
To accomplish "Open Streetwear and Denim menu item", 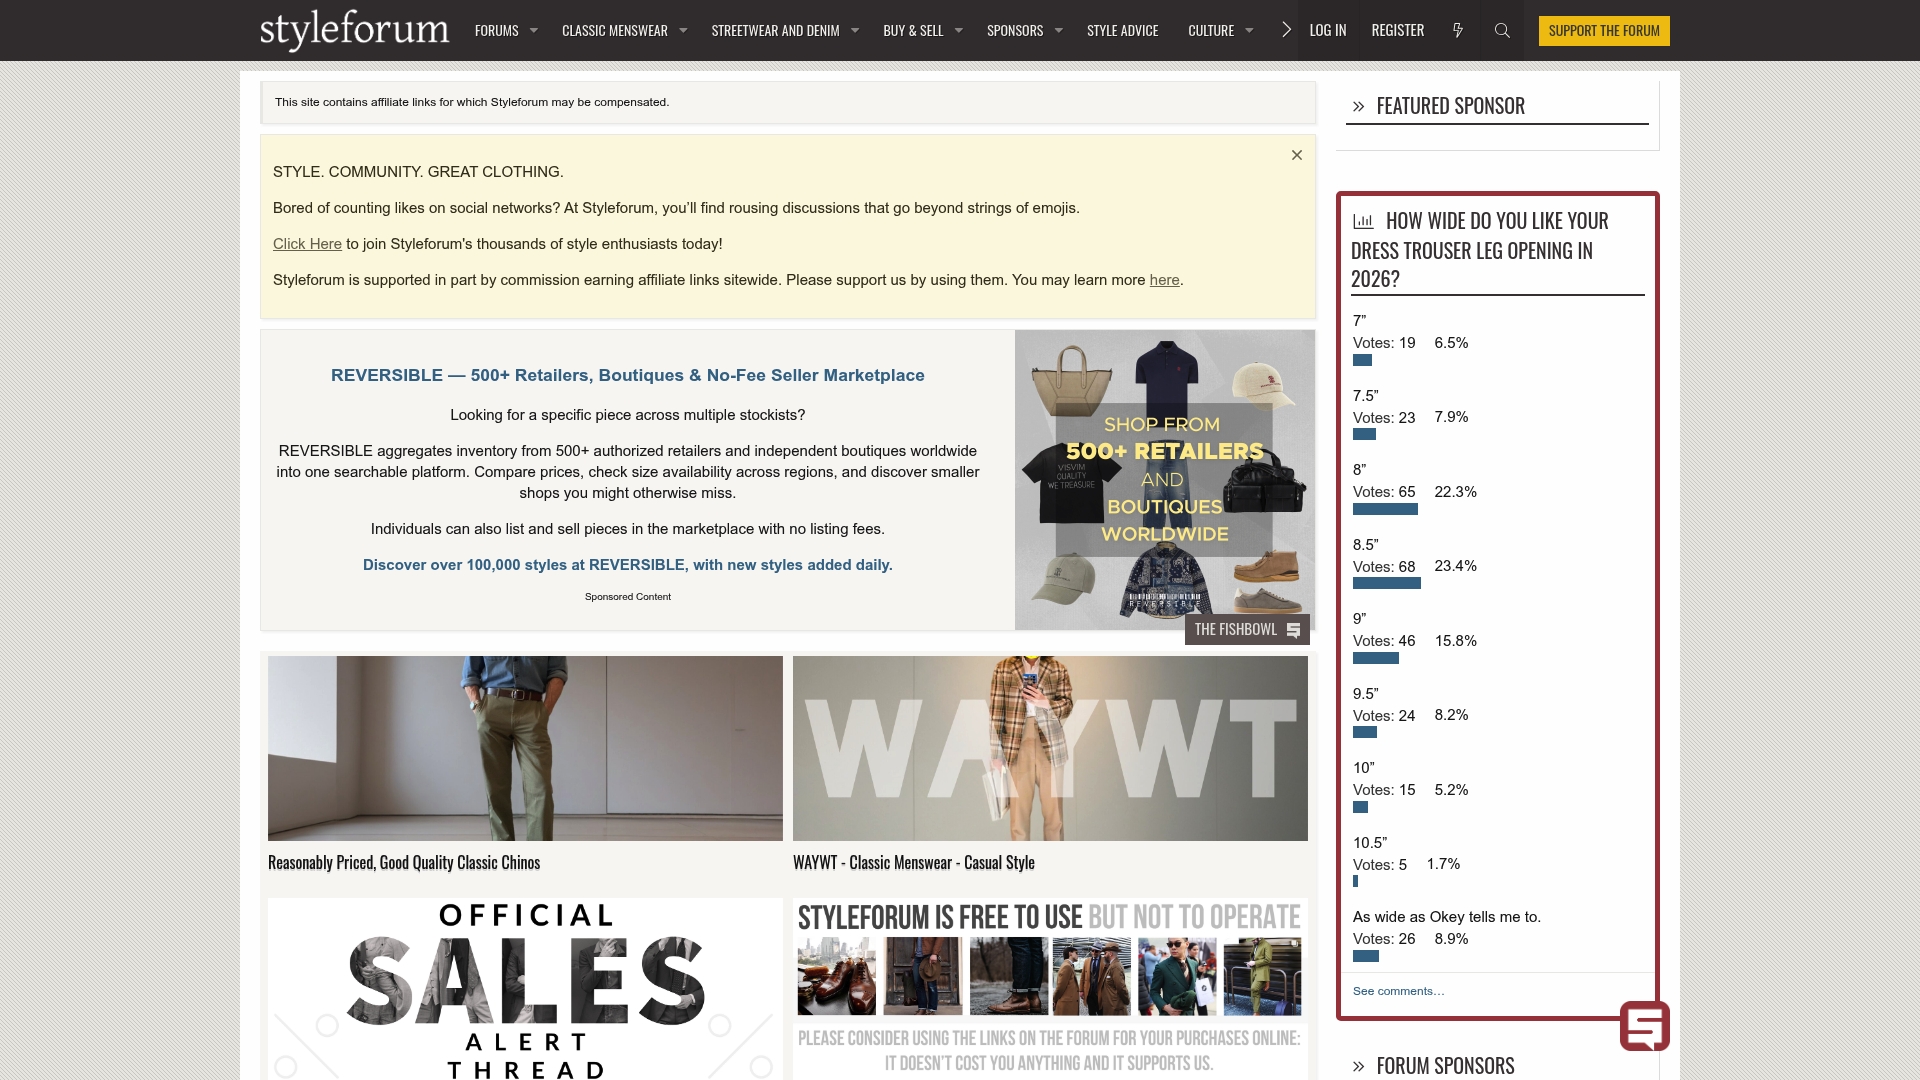I will tap(775, 30).
